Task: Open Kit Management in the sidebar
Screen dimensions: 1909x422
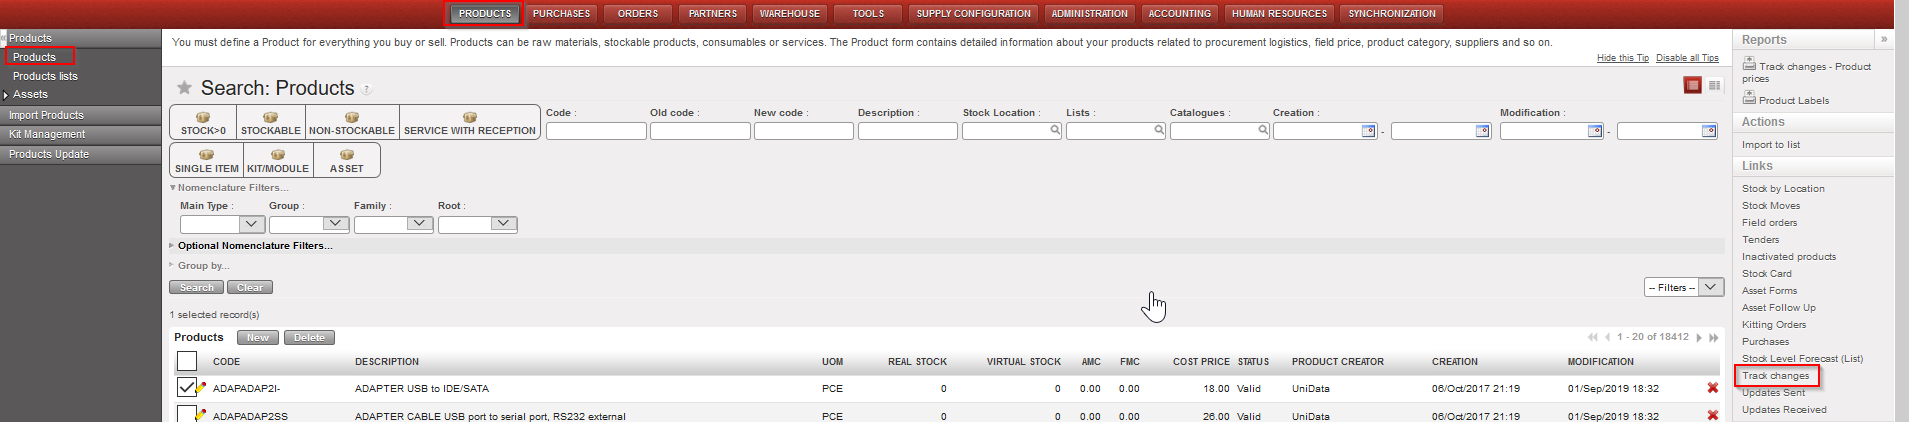Action: coord(80,134)
